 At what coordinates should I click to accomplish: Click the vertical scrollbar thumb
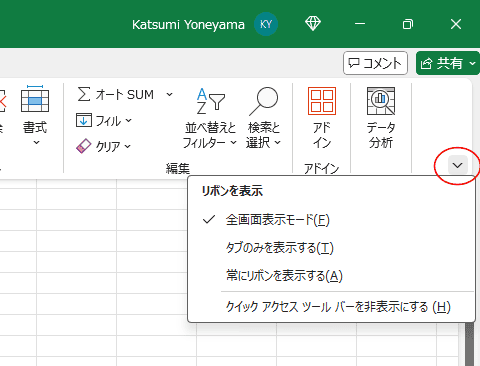coord(469,344)
